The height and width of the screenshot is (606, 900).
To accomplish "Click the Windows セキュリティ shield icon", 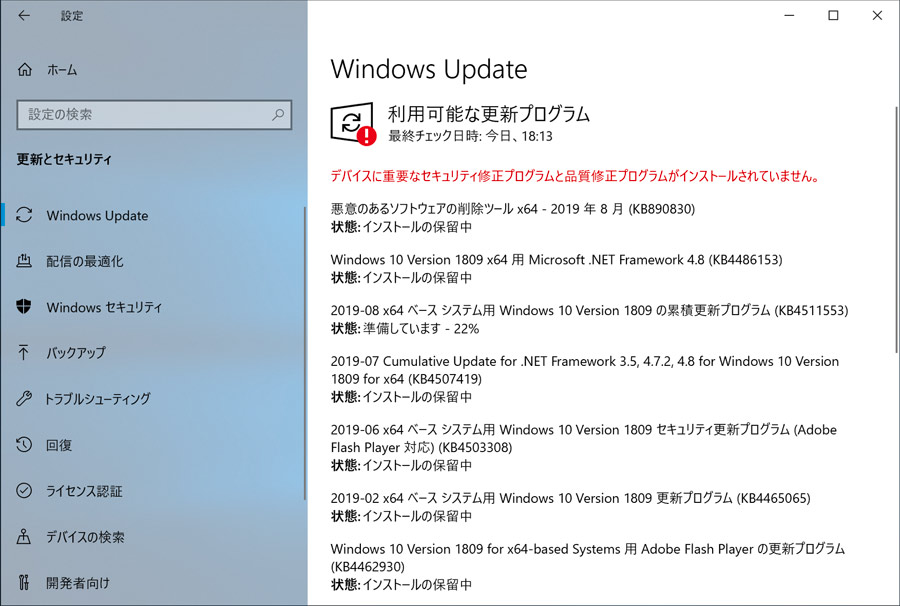I will 24,307.
